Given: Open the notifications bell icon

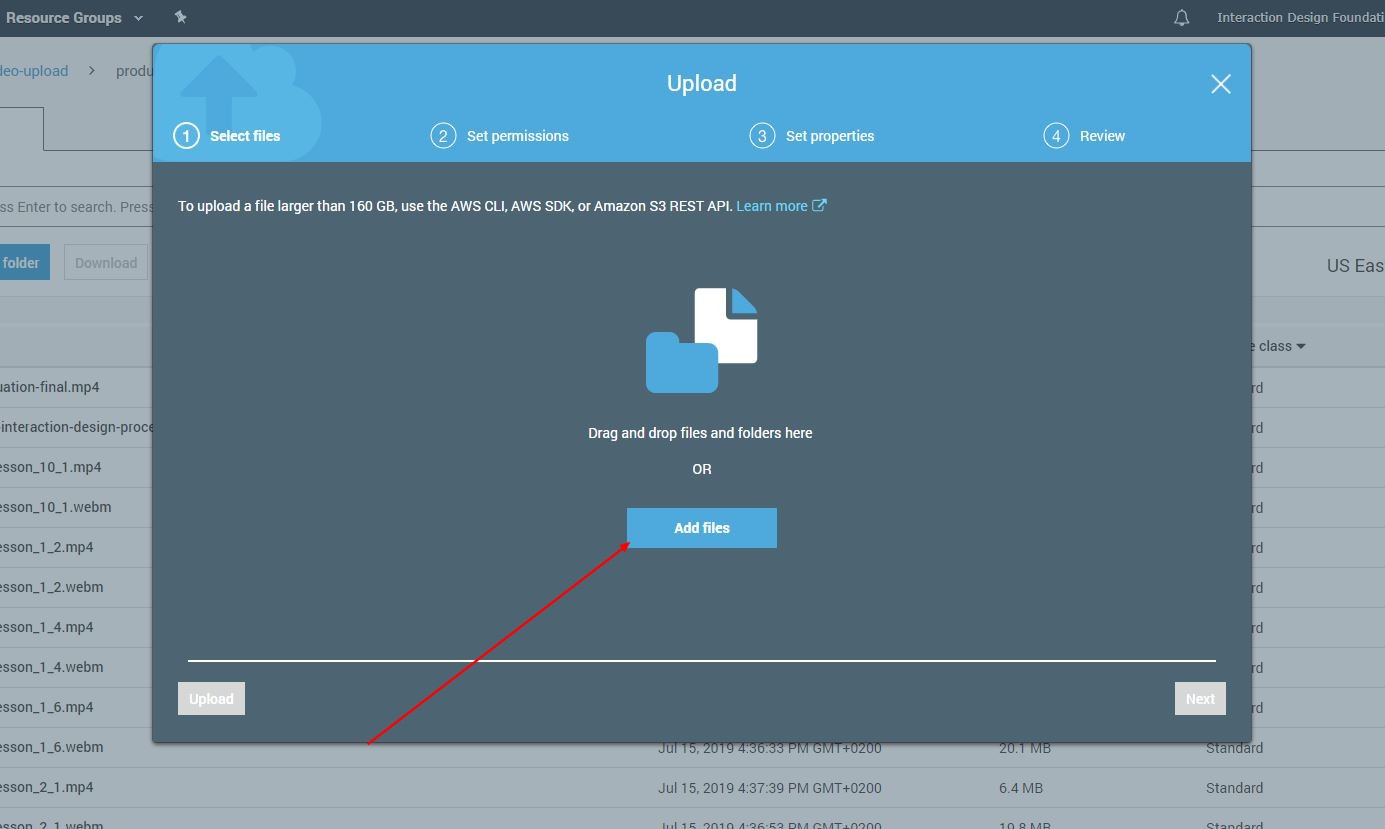Looking at the screenshot, I should coord(1181,18).
